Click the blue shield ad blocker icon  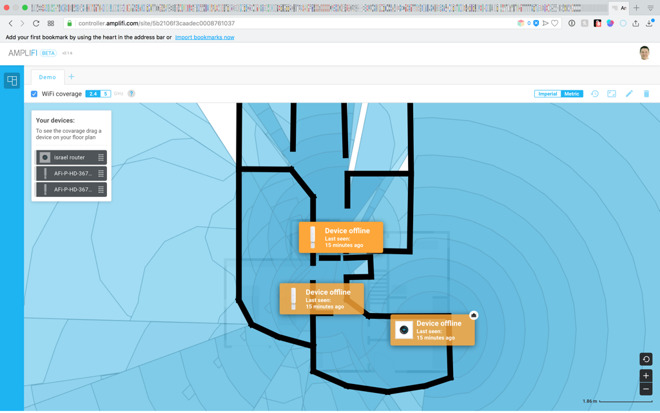536,24
